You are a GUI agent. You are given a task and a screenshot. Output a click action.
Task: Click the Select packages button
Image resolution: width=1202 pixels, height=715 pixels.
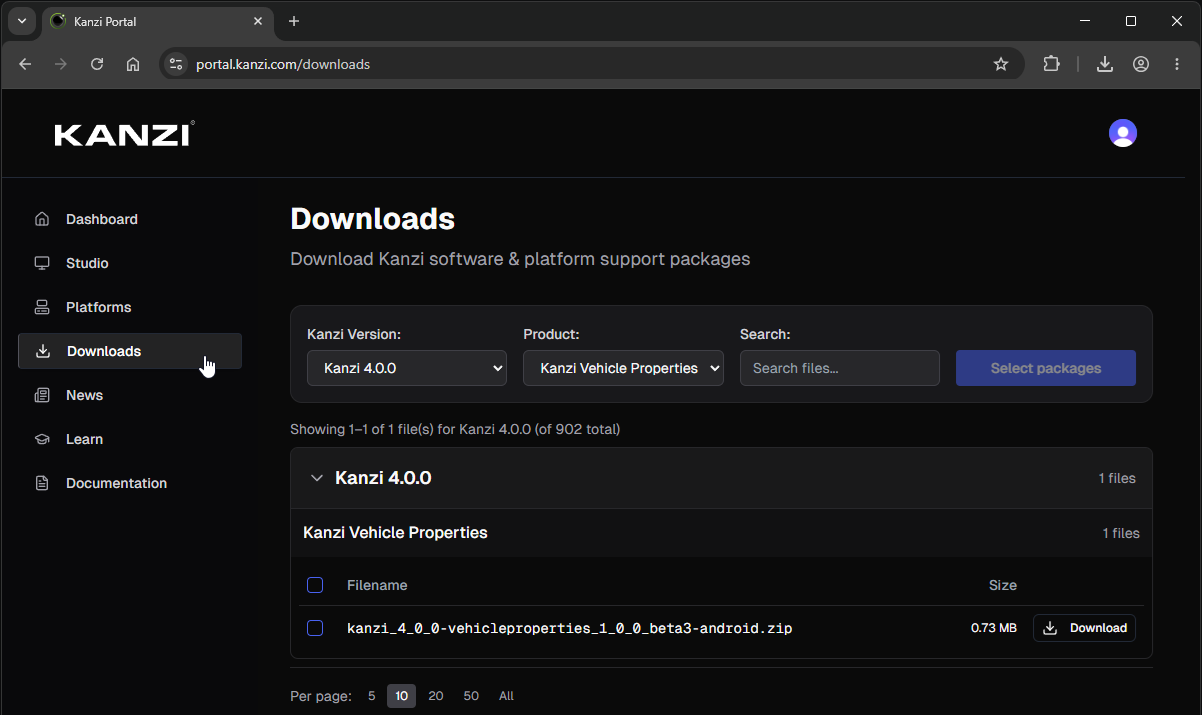[x=1046, y=368]
